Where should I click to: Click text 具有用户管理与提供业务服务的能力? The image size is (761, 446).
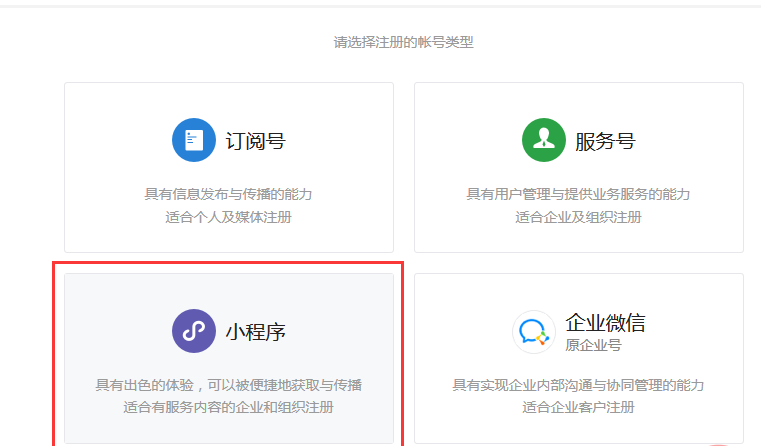[578, 194]
